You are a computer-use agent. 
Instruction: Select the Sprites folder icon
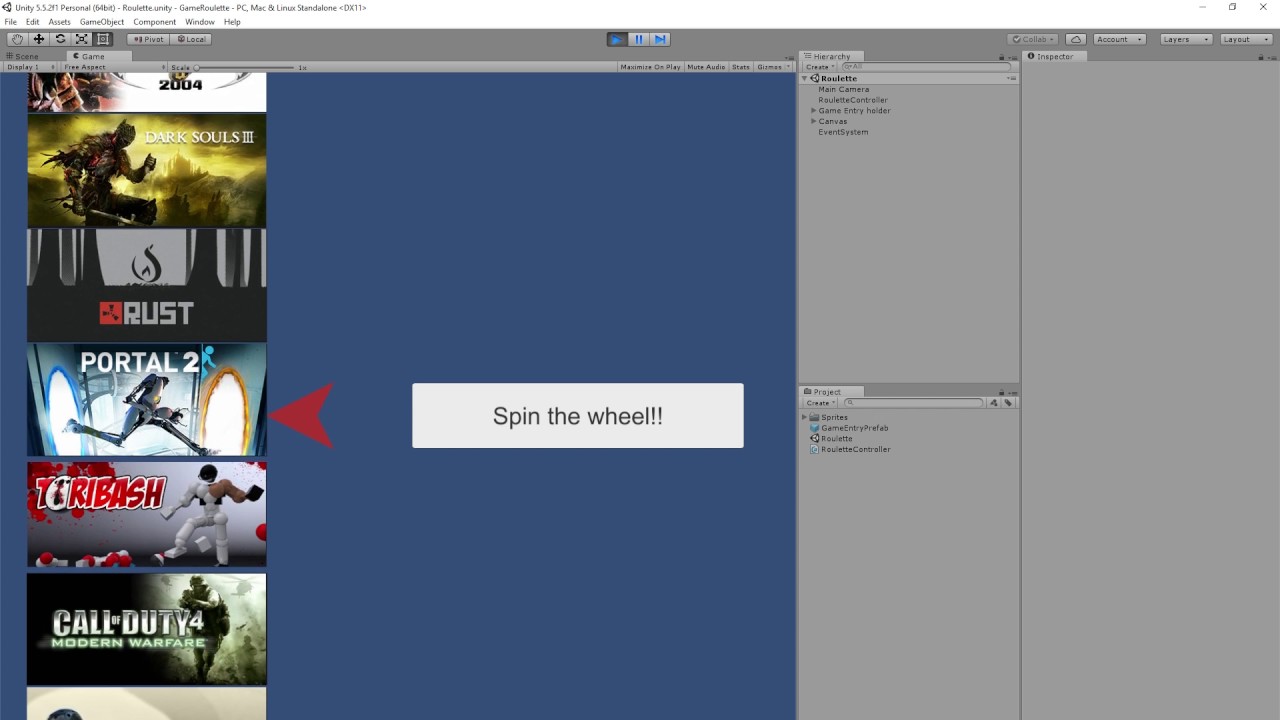[x=814, y=417]
